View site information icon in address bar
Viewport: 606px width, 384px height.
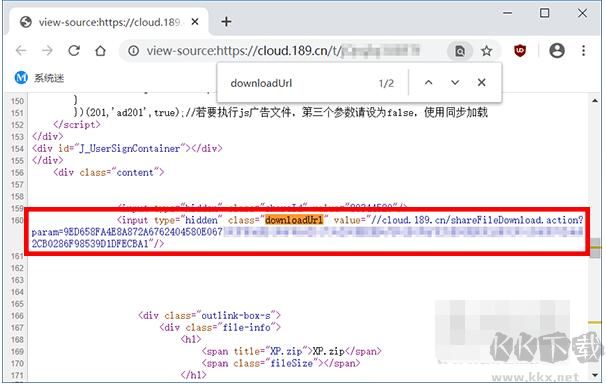point(133,51)
